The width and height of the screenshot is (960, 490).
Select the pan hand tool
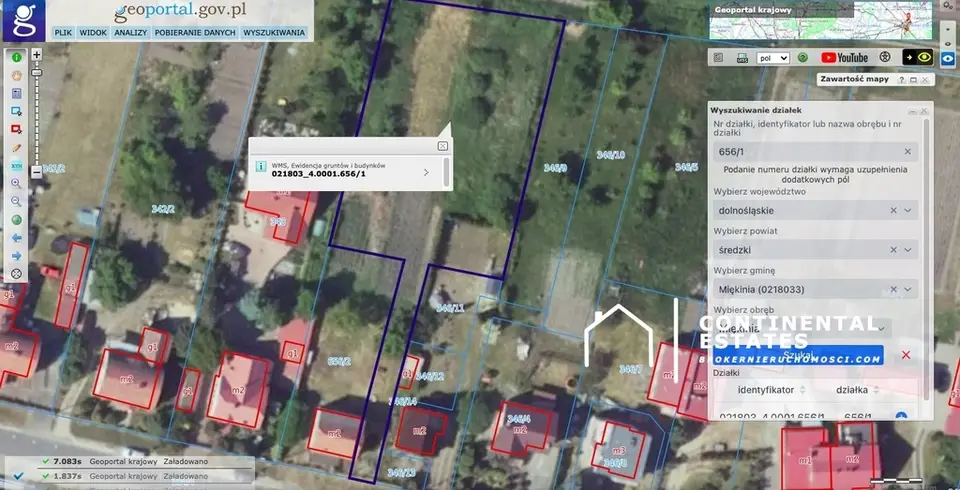coord(17,75)
